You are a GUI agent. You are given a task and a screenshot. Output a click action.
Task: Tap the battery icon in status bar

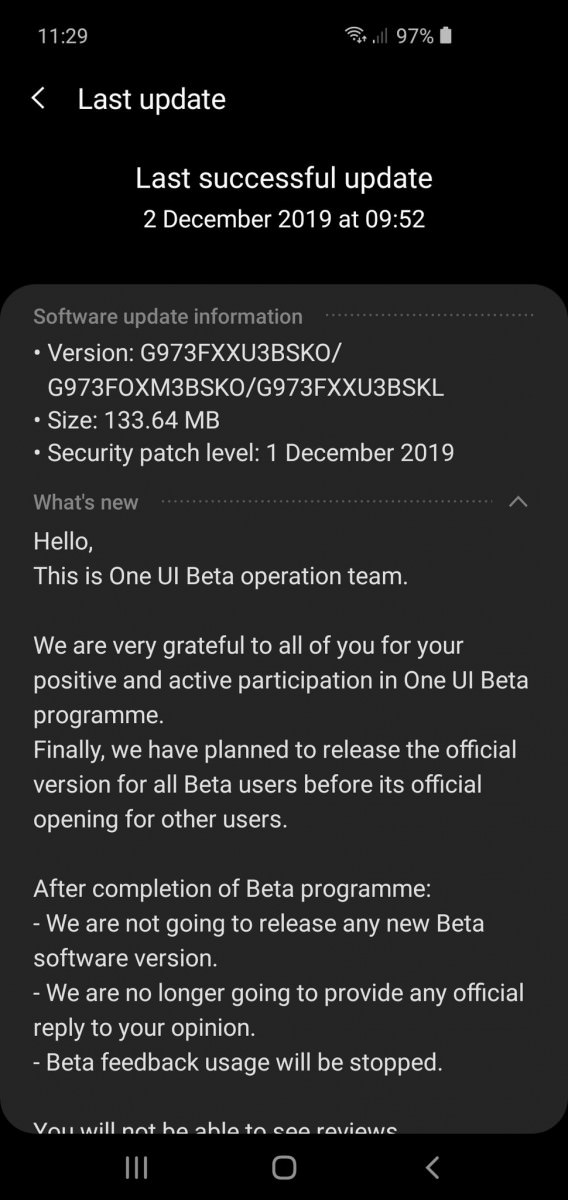(446, 36)
